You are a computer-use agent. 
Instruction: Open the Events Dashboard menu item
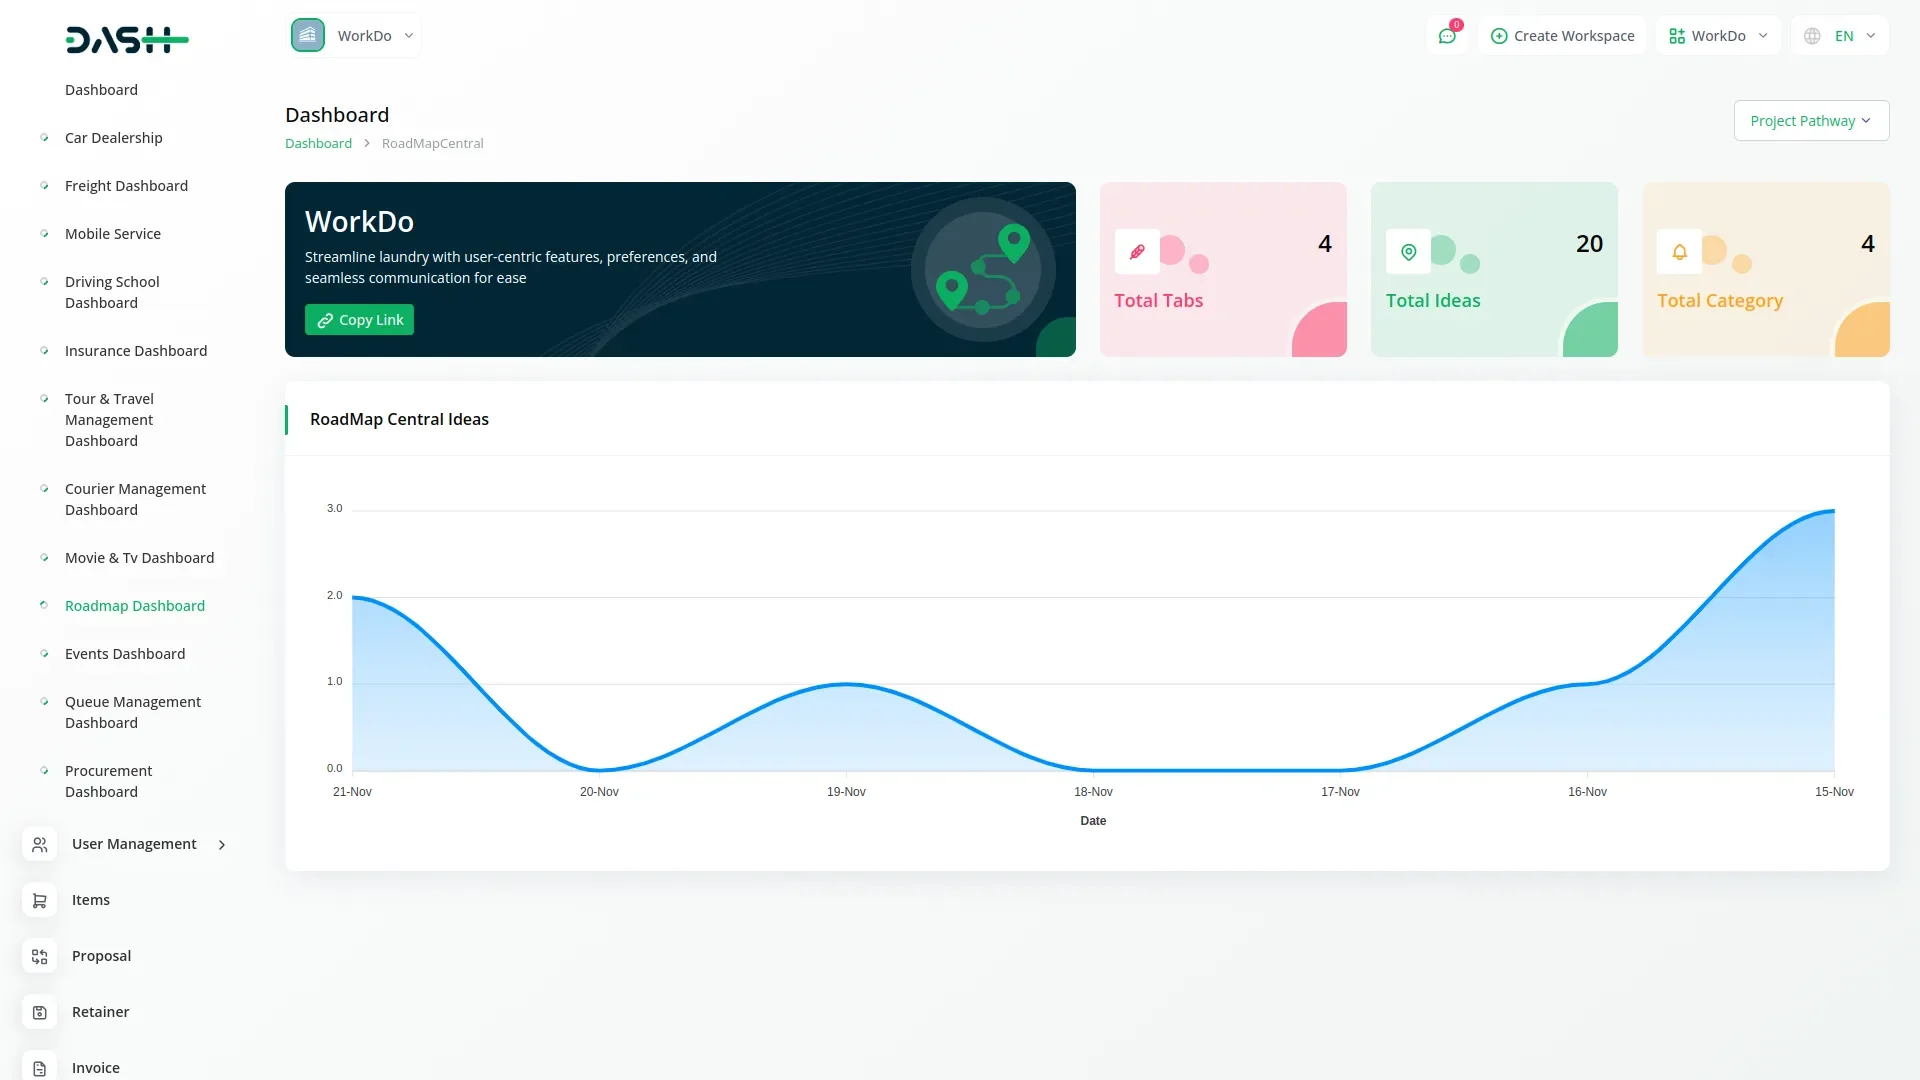click(x=125, y=654)
